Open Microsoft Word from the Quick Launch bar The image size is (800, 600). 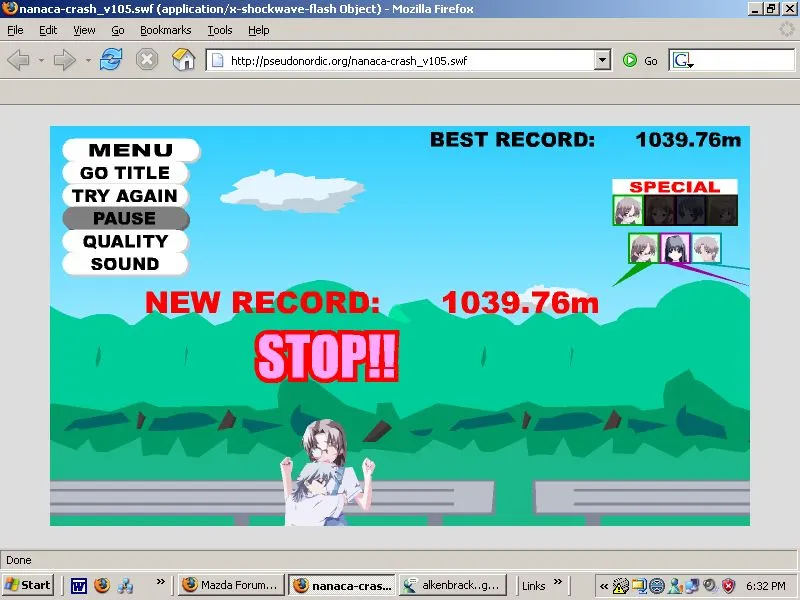coord(79,585)
